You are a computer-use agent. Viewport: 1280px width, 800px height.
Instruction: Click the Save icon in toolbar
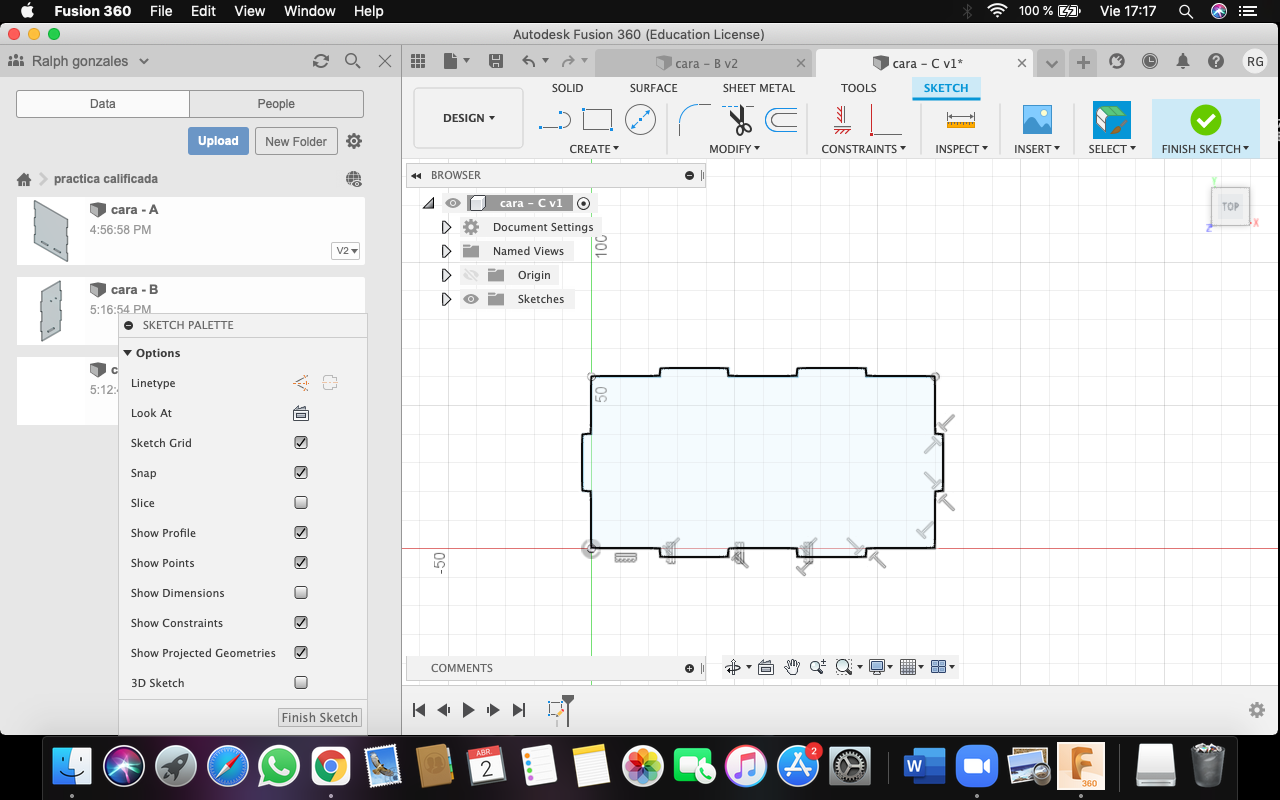[x=496, y=62]
